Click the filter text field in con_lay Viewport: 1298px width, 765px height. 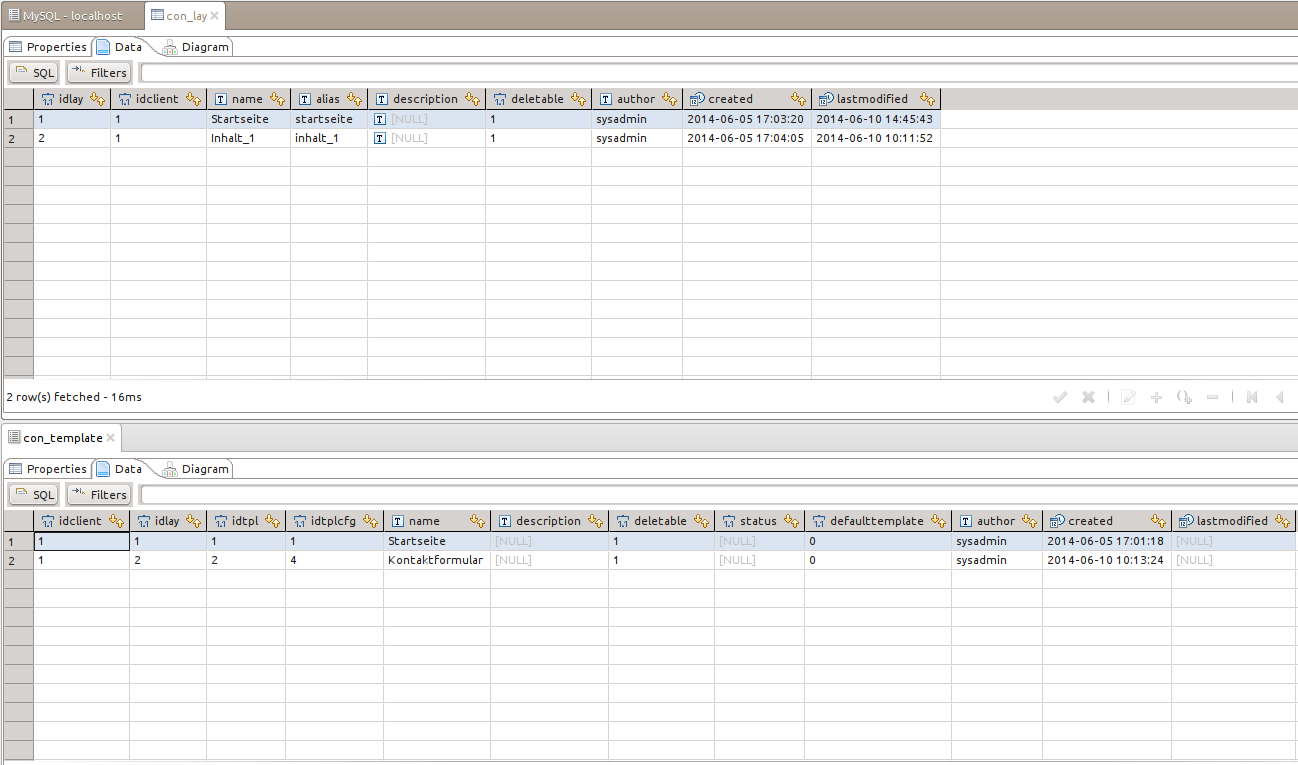point(700,73)
